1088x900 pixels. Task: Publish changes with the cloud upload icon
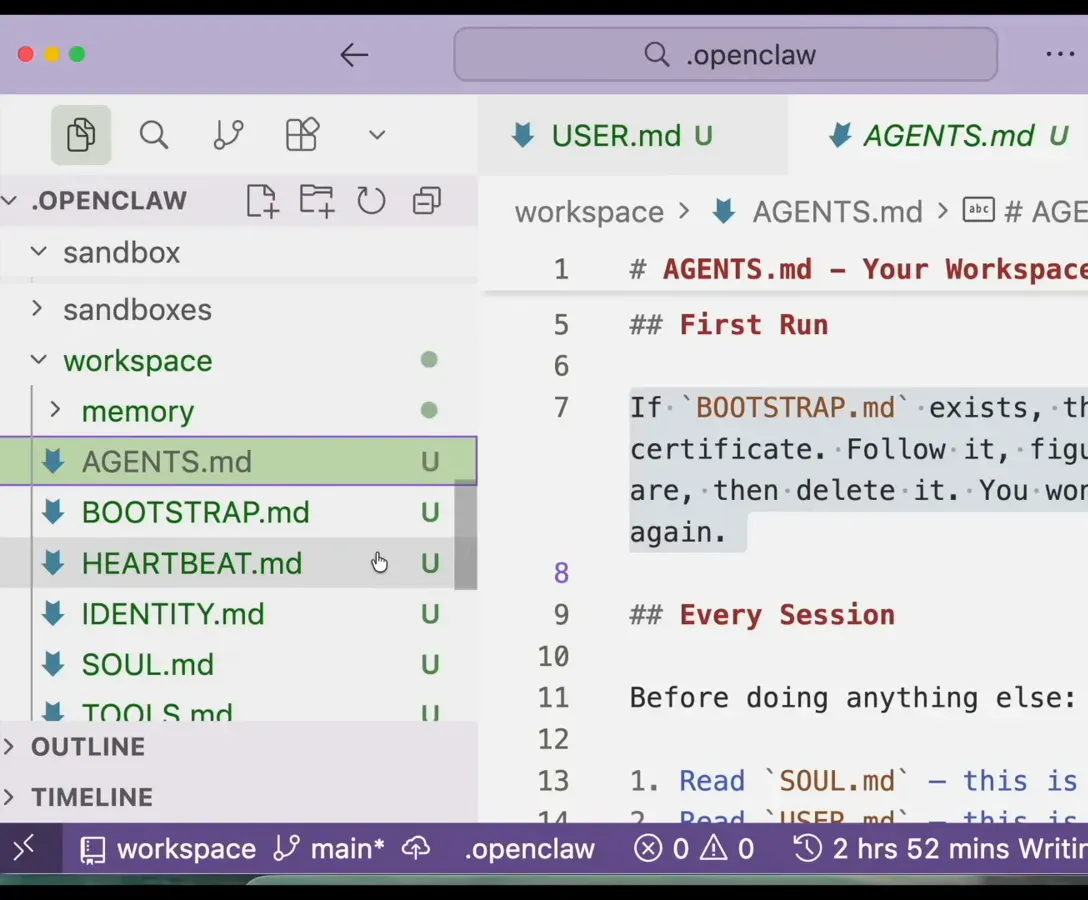coord(416,849)
